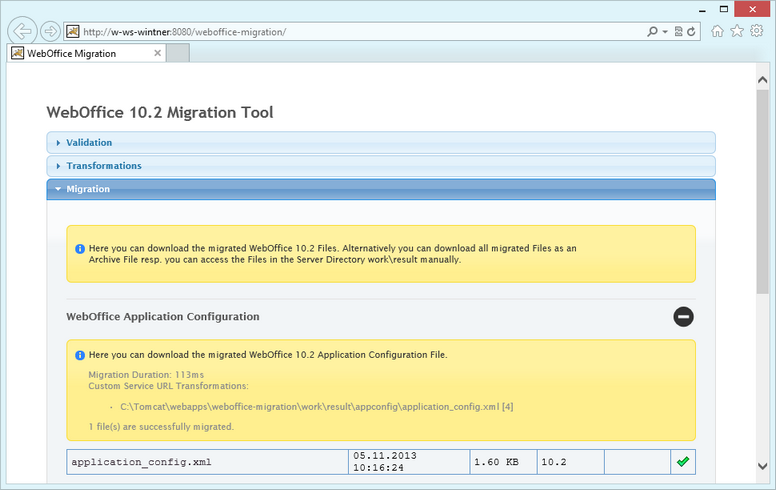
Task: Open the search dropdown arrow beside the magnifier
Action: (665, 32)
